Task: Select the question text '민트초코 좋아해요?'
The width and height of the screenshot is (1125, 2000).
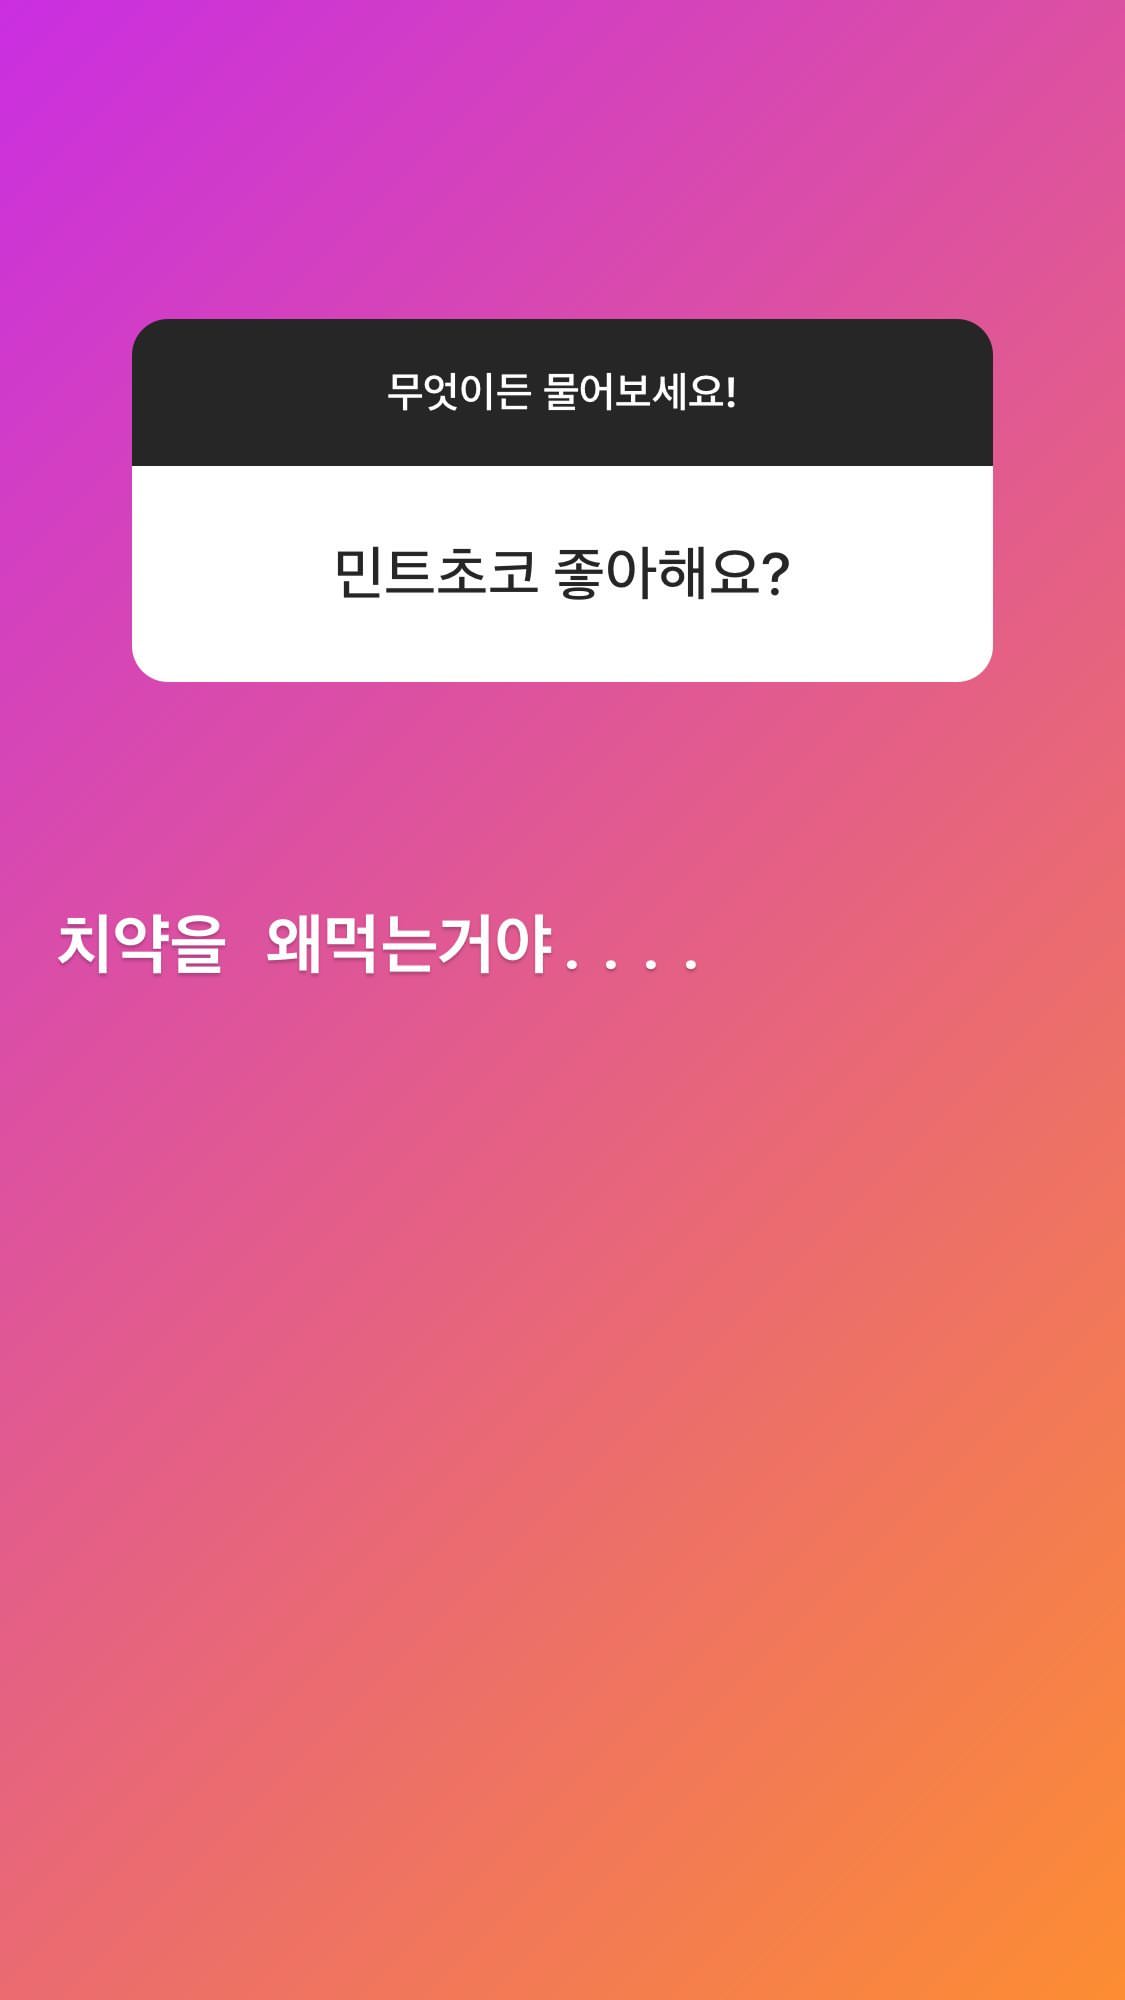Action: click(562, 574)
